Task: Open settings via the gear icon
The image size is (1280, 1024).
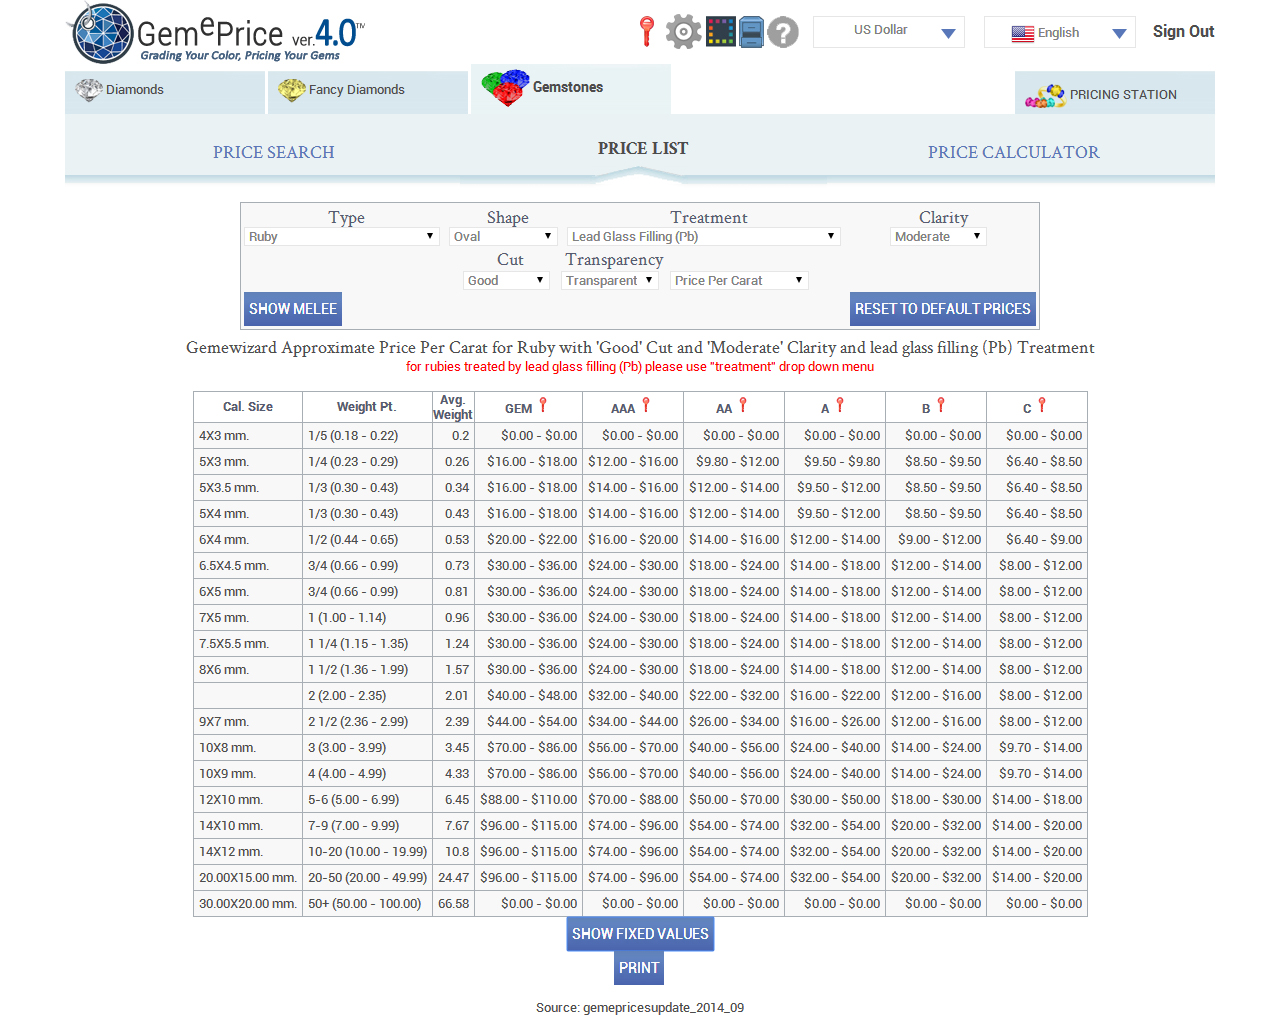Action: tap(683, 32)
